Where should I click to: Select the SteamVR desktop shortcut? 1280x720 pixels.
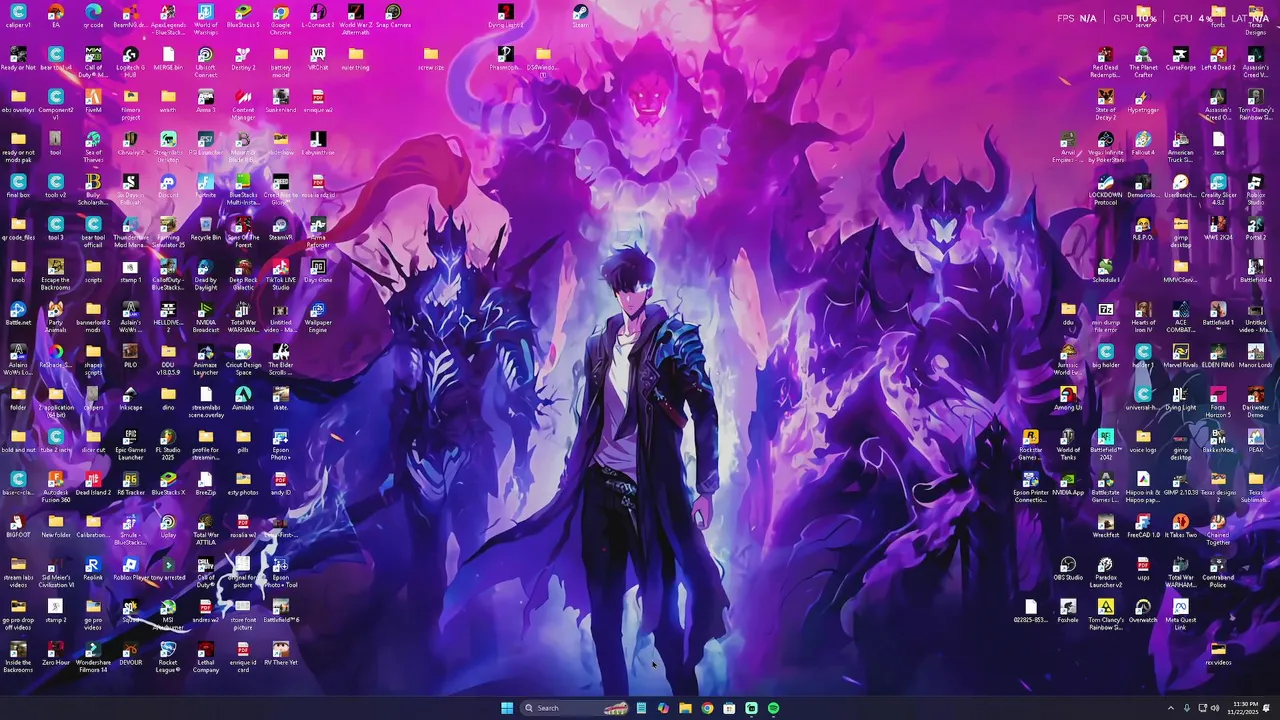tap(280, 229)
